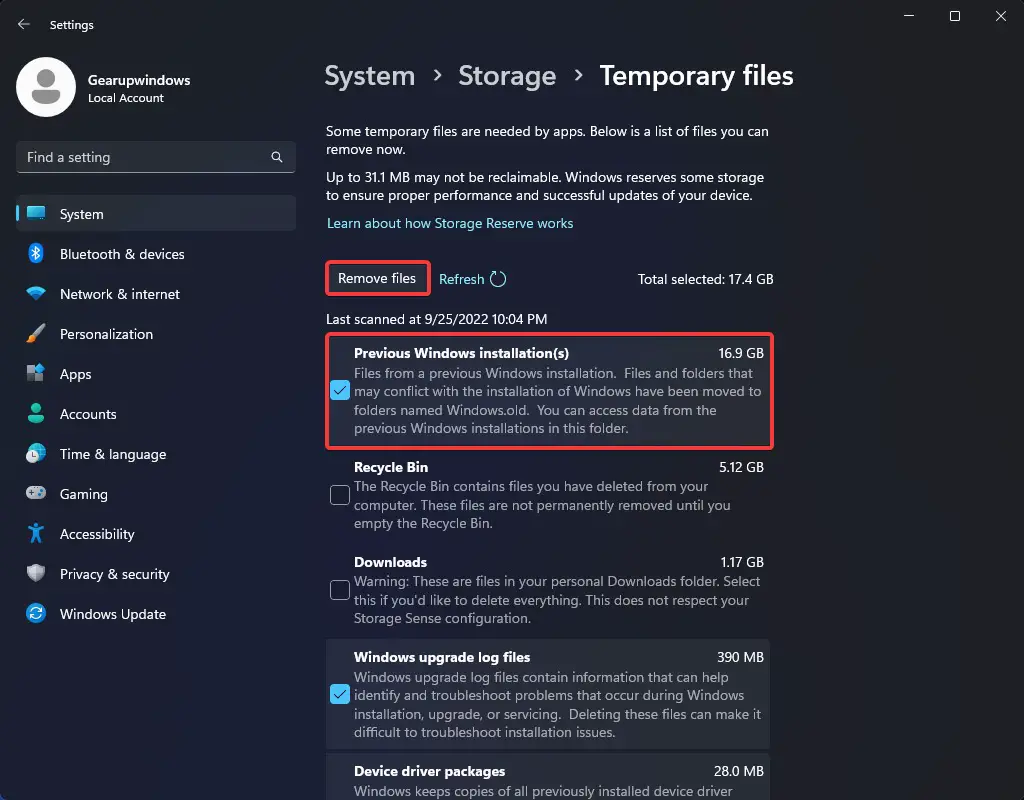Navigate to Storage breadcrumb
The image size is (1024, 800).
[x=507, y=76]
